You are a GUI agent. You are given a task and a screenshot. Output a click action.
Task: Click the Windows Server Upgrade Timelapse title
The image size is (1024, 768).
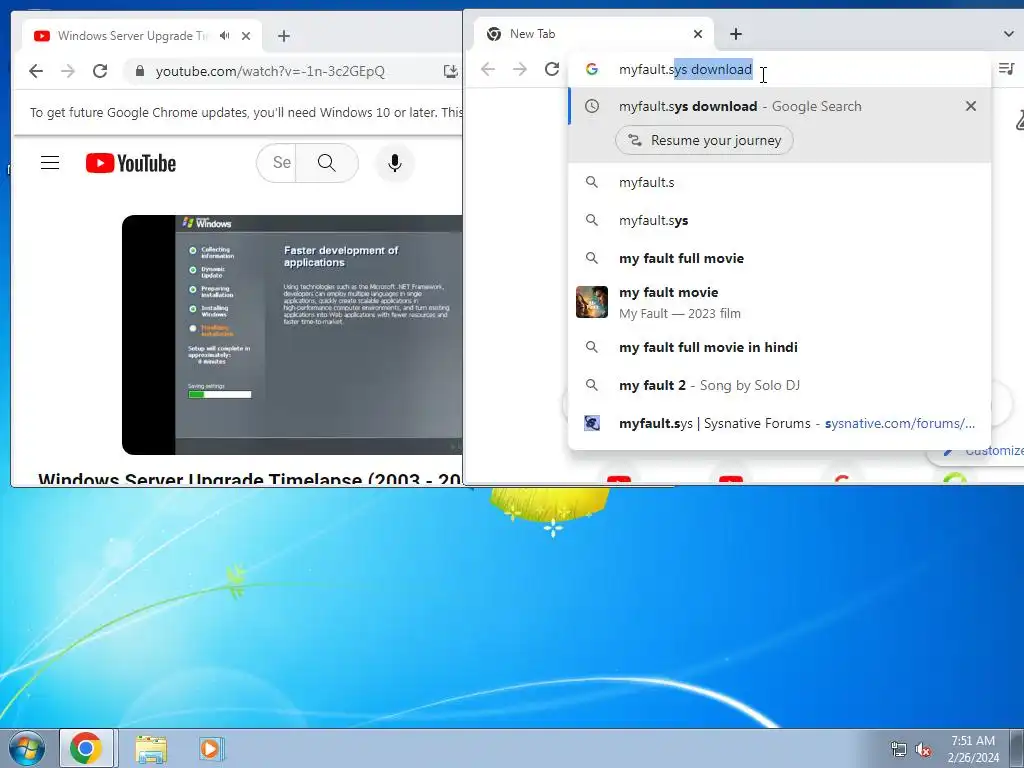[x=250, y=479]
